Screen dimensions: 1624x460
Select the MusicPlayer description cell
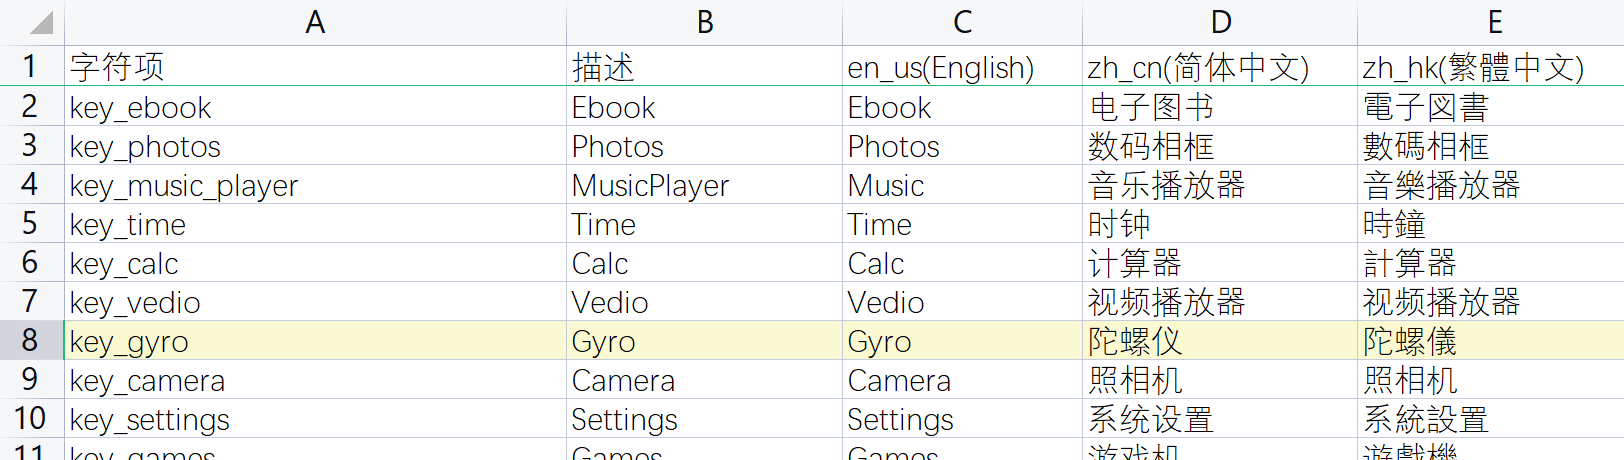[x=704, y=185]
